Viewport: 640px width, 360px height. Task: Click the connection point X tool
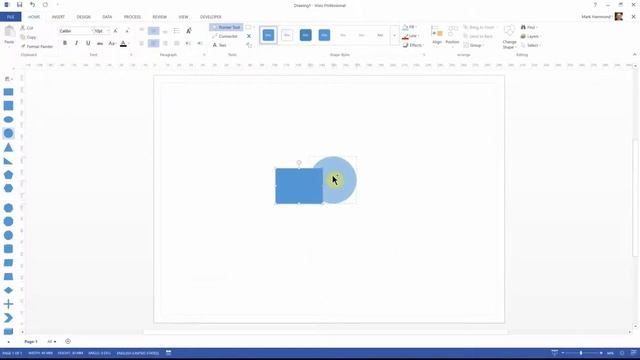point(249,36)
